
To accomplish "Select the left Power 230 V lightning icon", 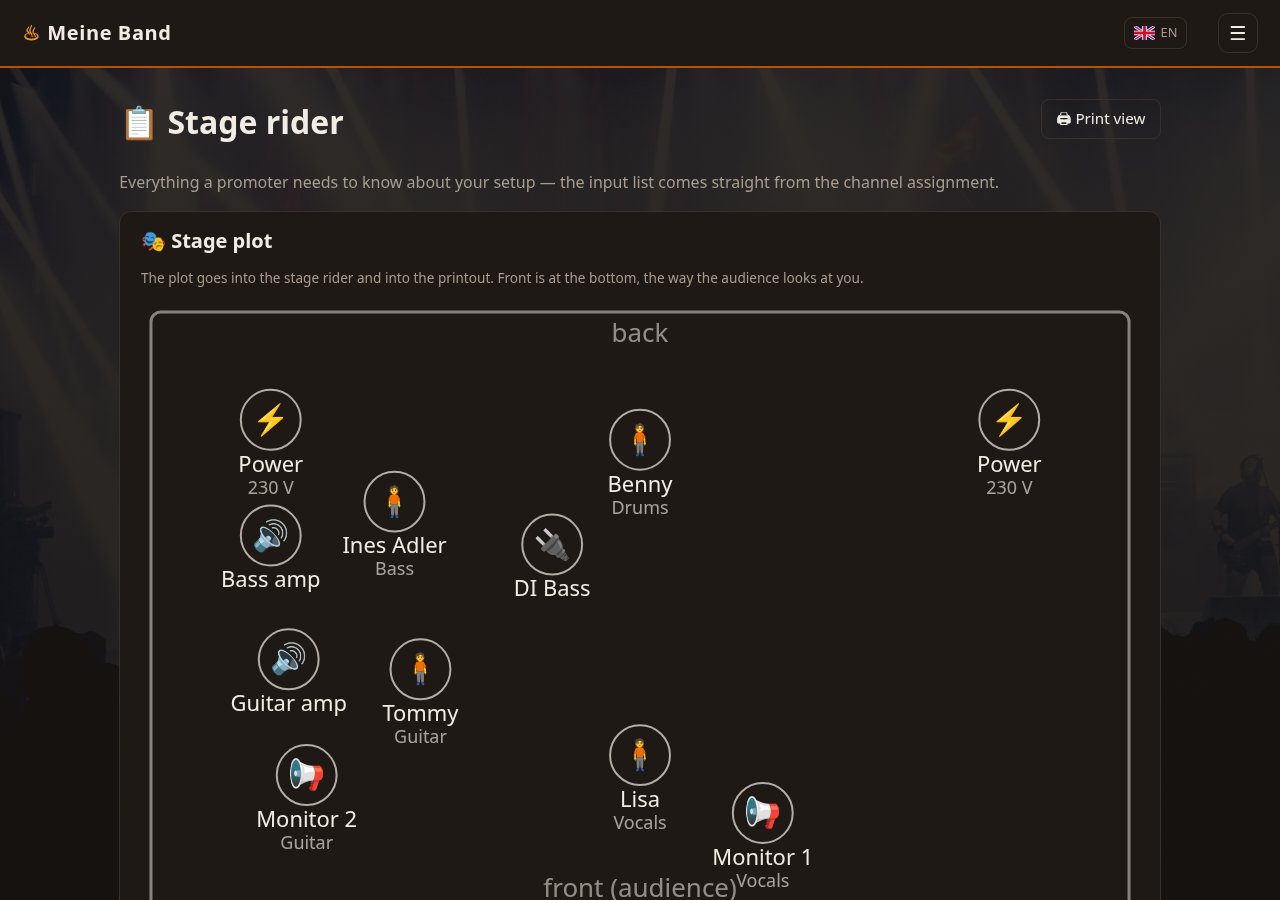I will [271, 420].
